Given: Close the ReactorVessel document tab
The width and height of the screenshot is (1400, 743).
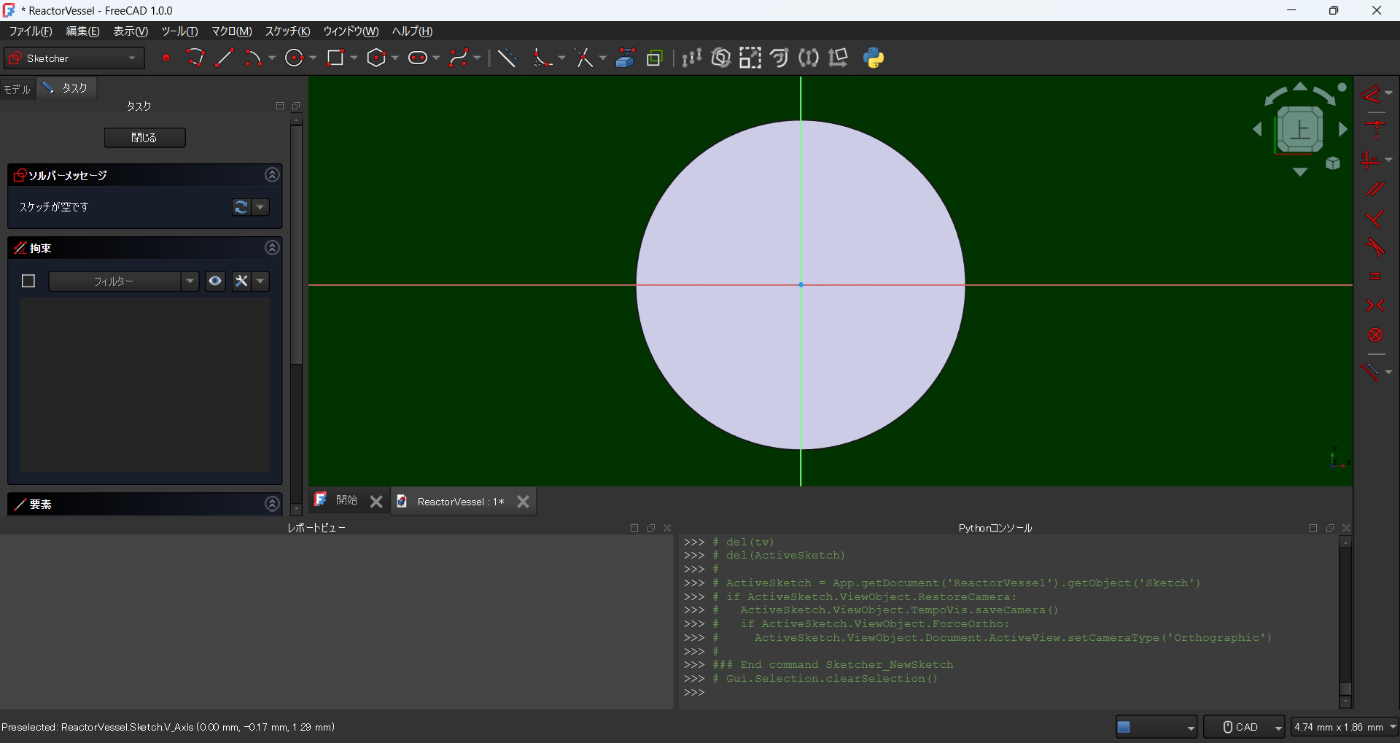Looking at the screenshot, I should [x=523, y=502].
